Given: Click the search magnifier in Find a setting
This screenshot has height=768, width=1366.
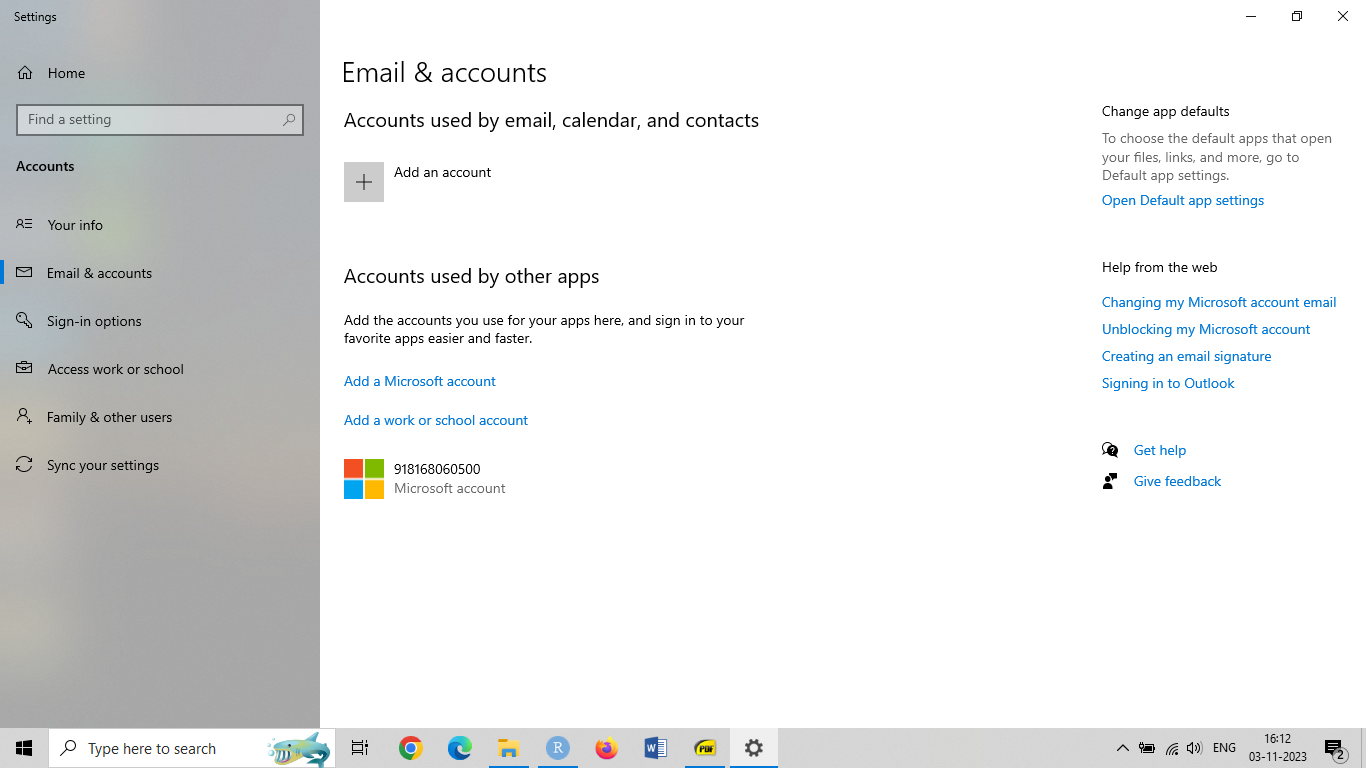Looking at the screenshot, I should pos(289,120).
